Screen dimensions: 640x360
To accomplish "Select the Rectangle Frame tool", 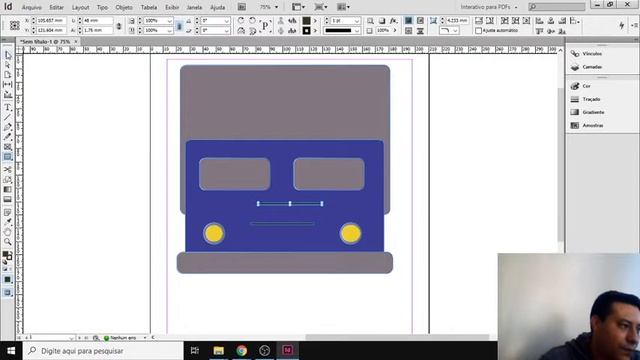I will 8,147.
